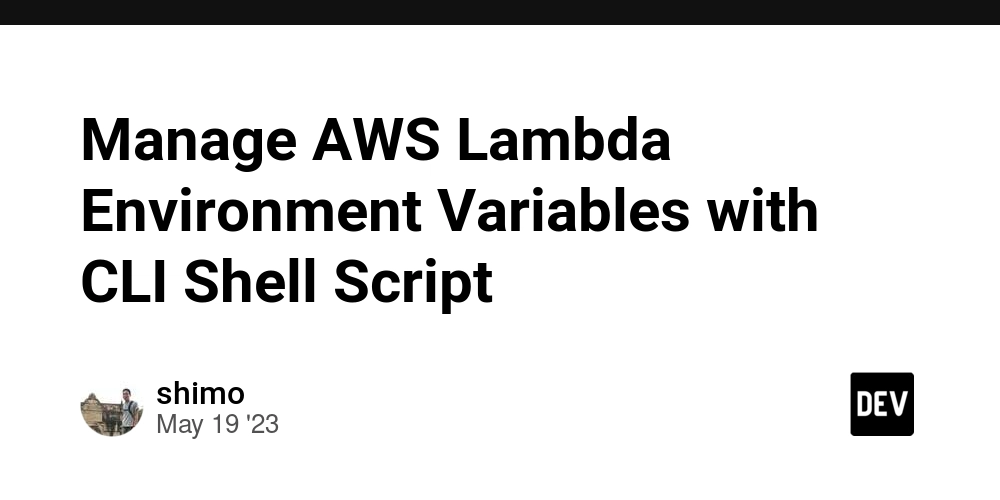The image size is (1000, 500).
Task: Click the black top header bar
Action: 500,12
